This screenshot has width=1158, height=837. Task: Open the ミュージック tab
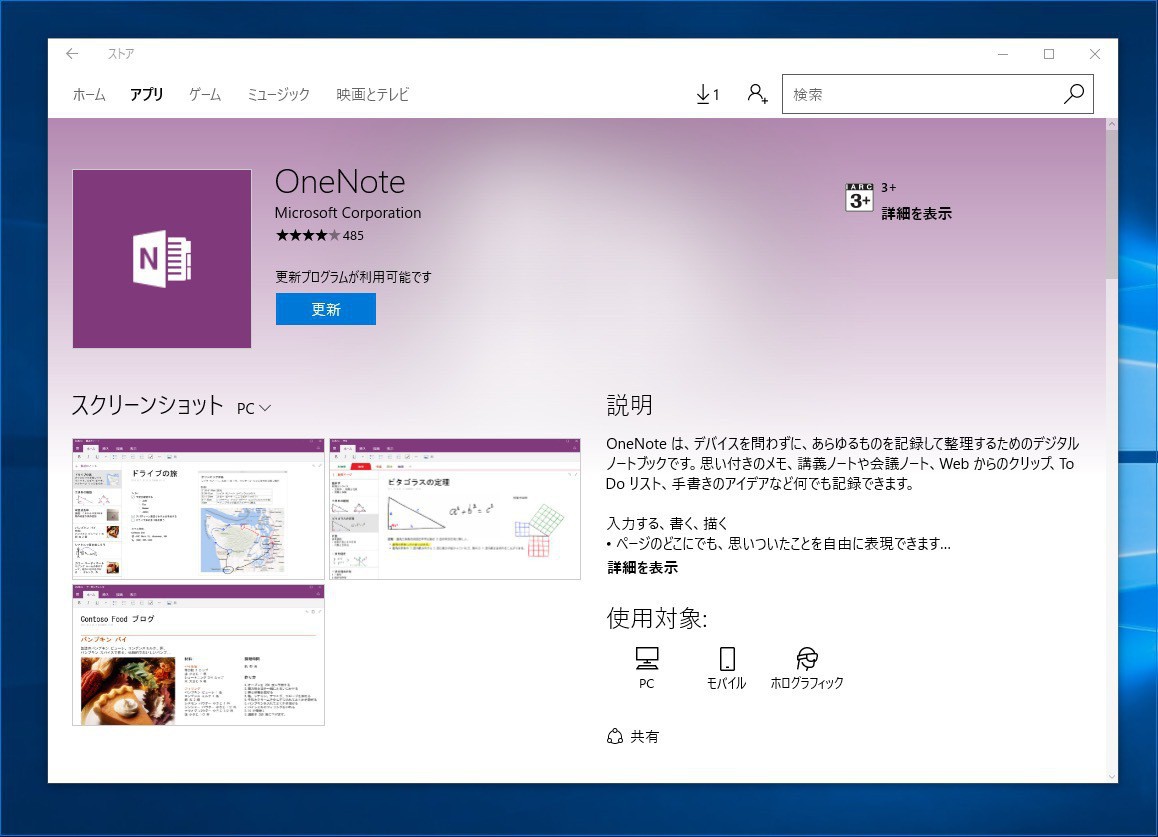pos(278,95)
